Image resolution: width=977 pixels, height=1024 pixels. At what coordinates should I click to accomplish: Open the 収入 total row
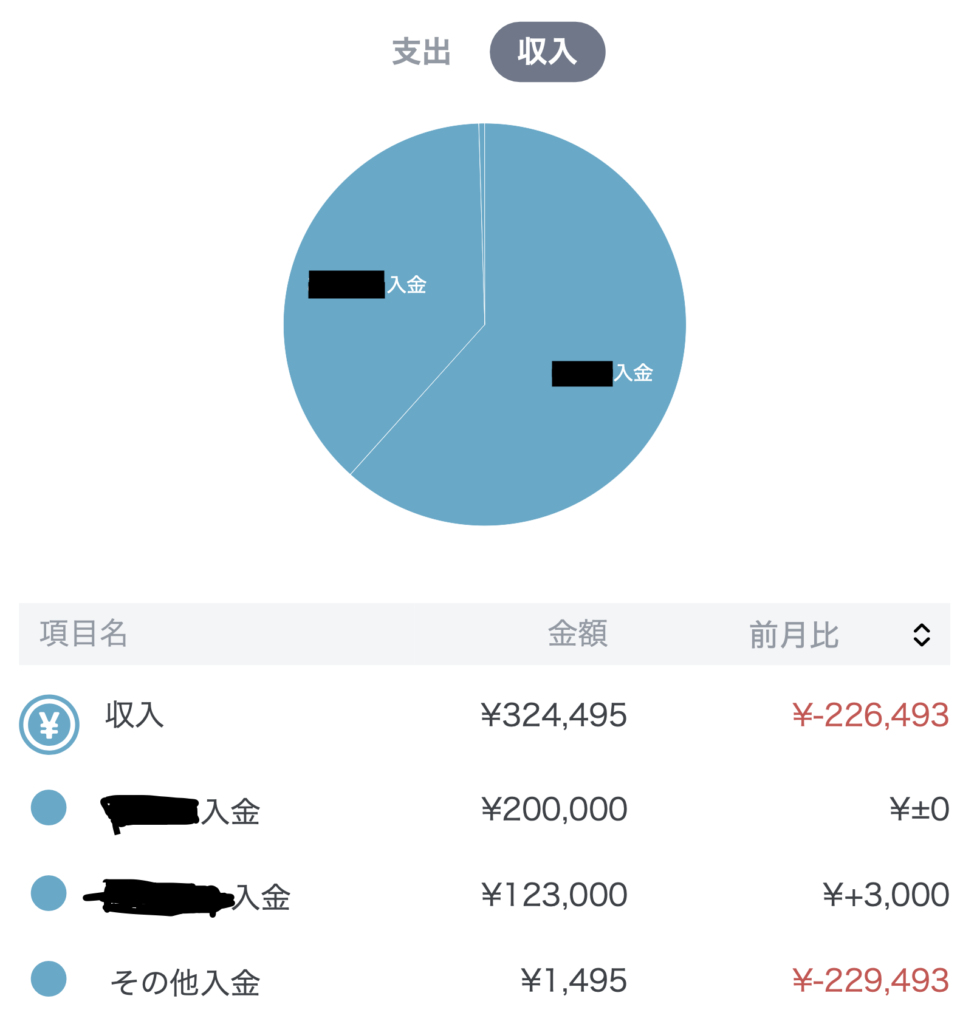pyautogui.click(x=135, y=715)
